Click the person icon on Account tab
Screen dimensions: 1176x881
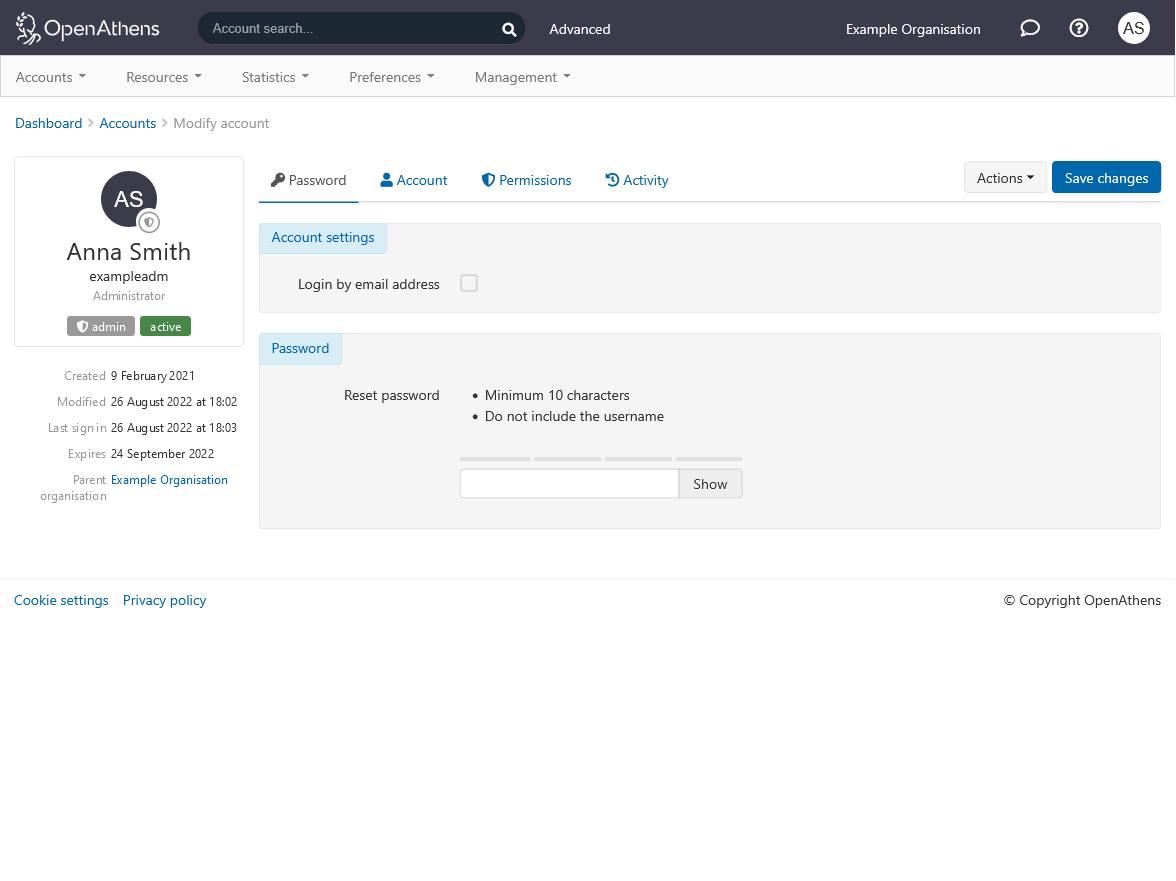pyautogui.click(x=386, y=180)
